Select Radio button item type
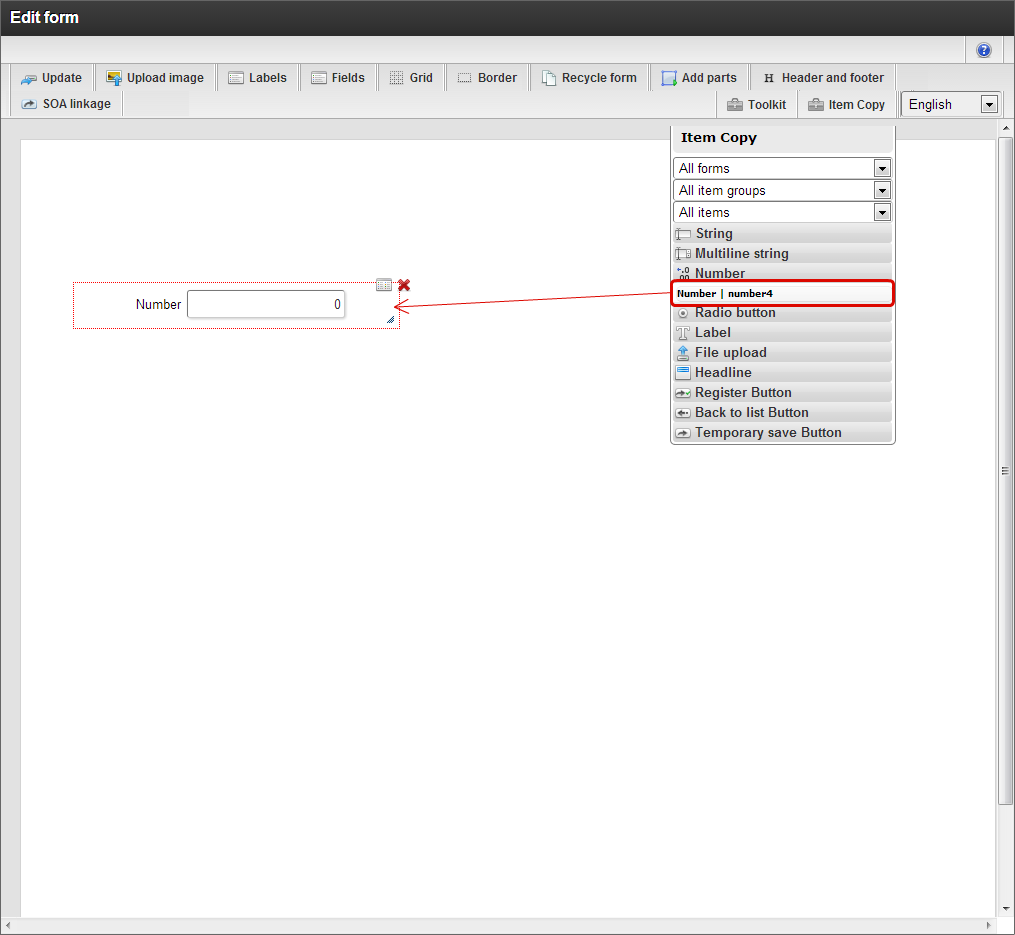The width and height of the screenshot is (1015, 935). tap(782, 313)
